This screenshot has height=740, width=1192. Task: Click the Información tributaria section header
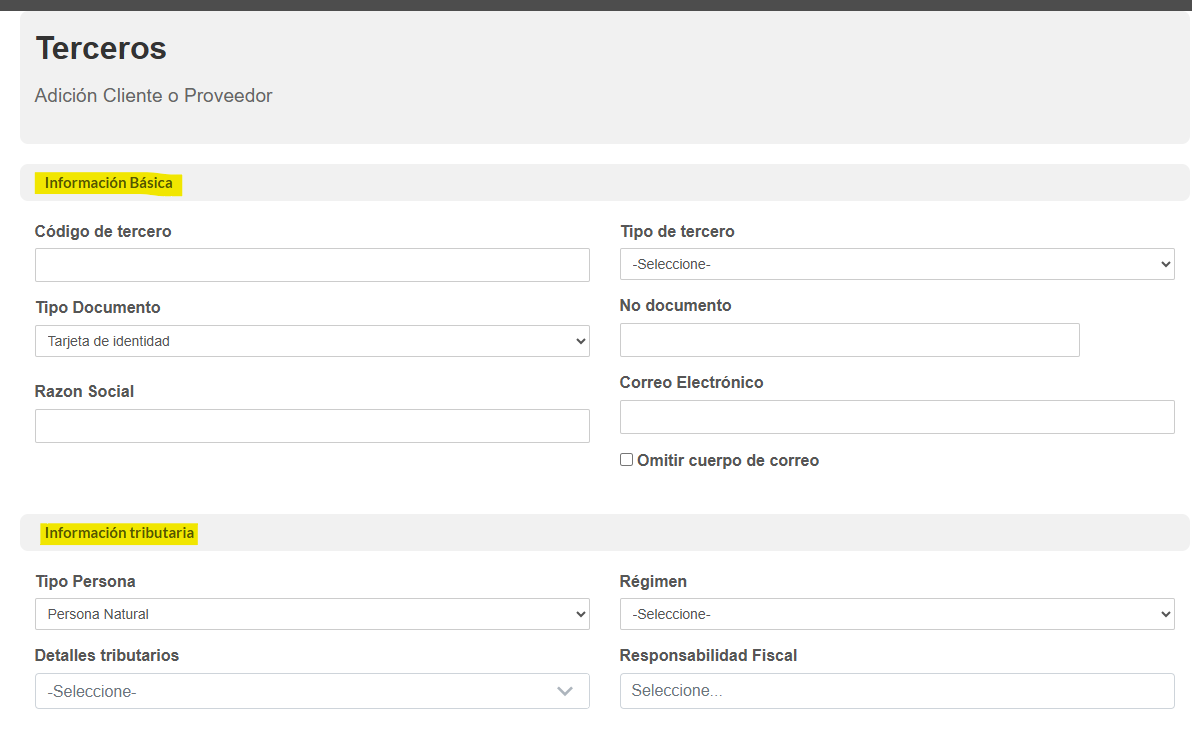[119, 533]
